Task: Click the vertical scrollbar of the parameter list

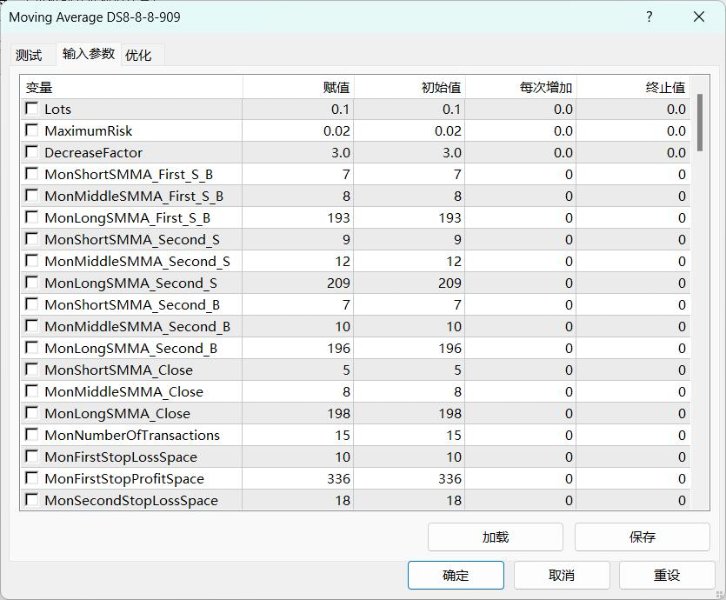Action: (700, 300)
